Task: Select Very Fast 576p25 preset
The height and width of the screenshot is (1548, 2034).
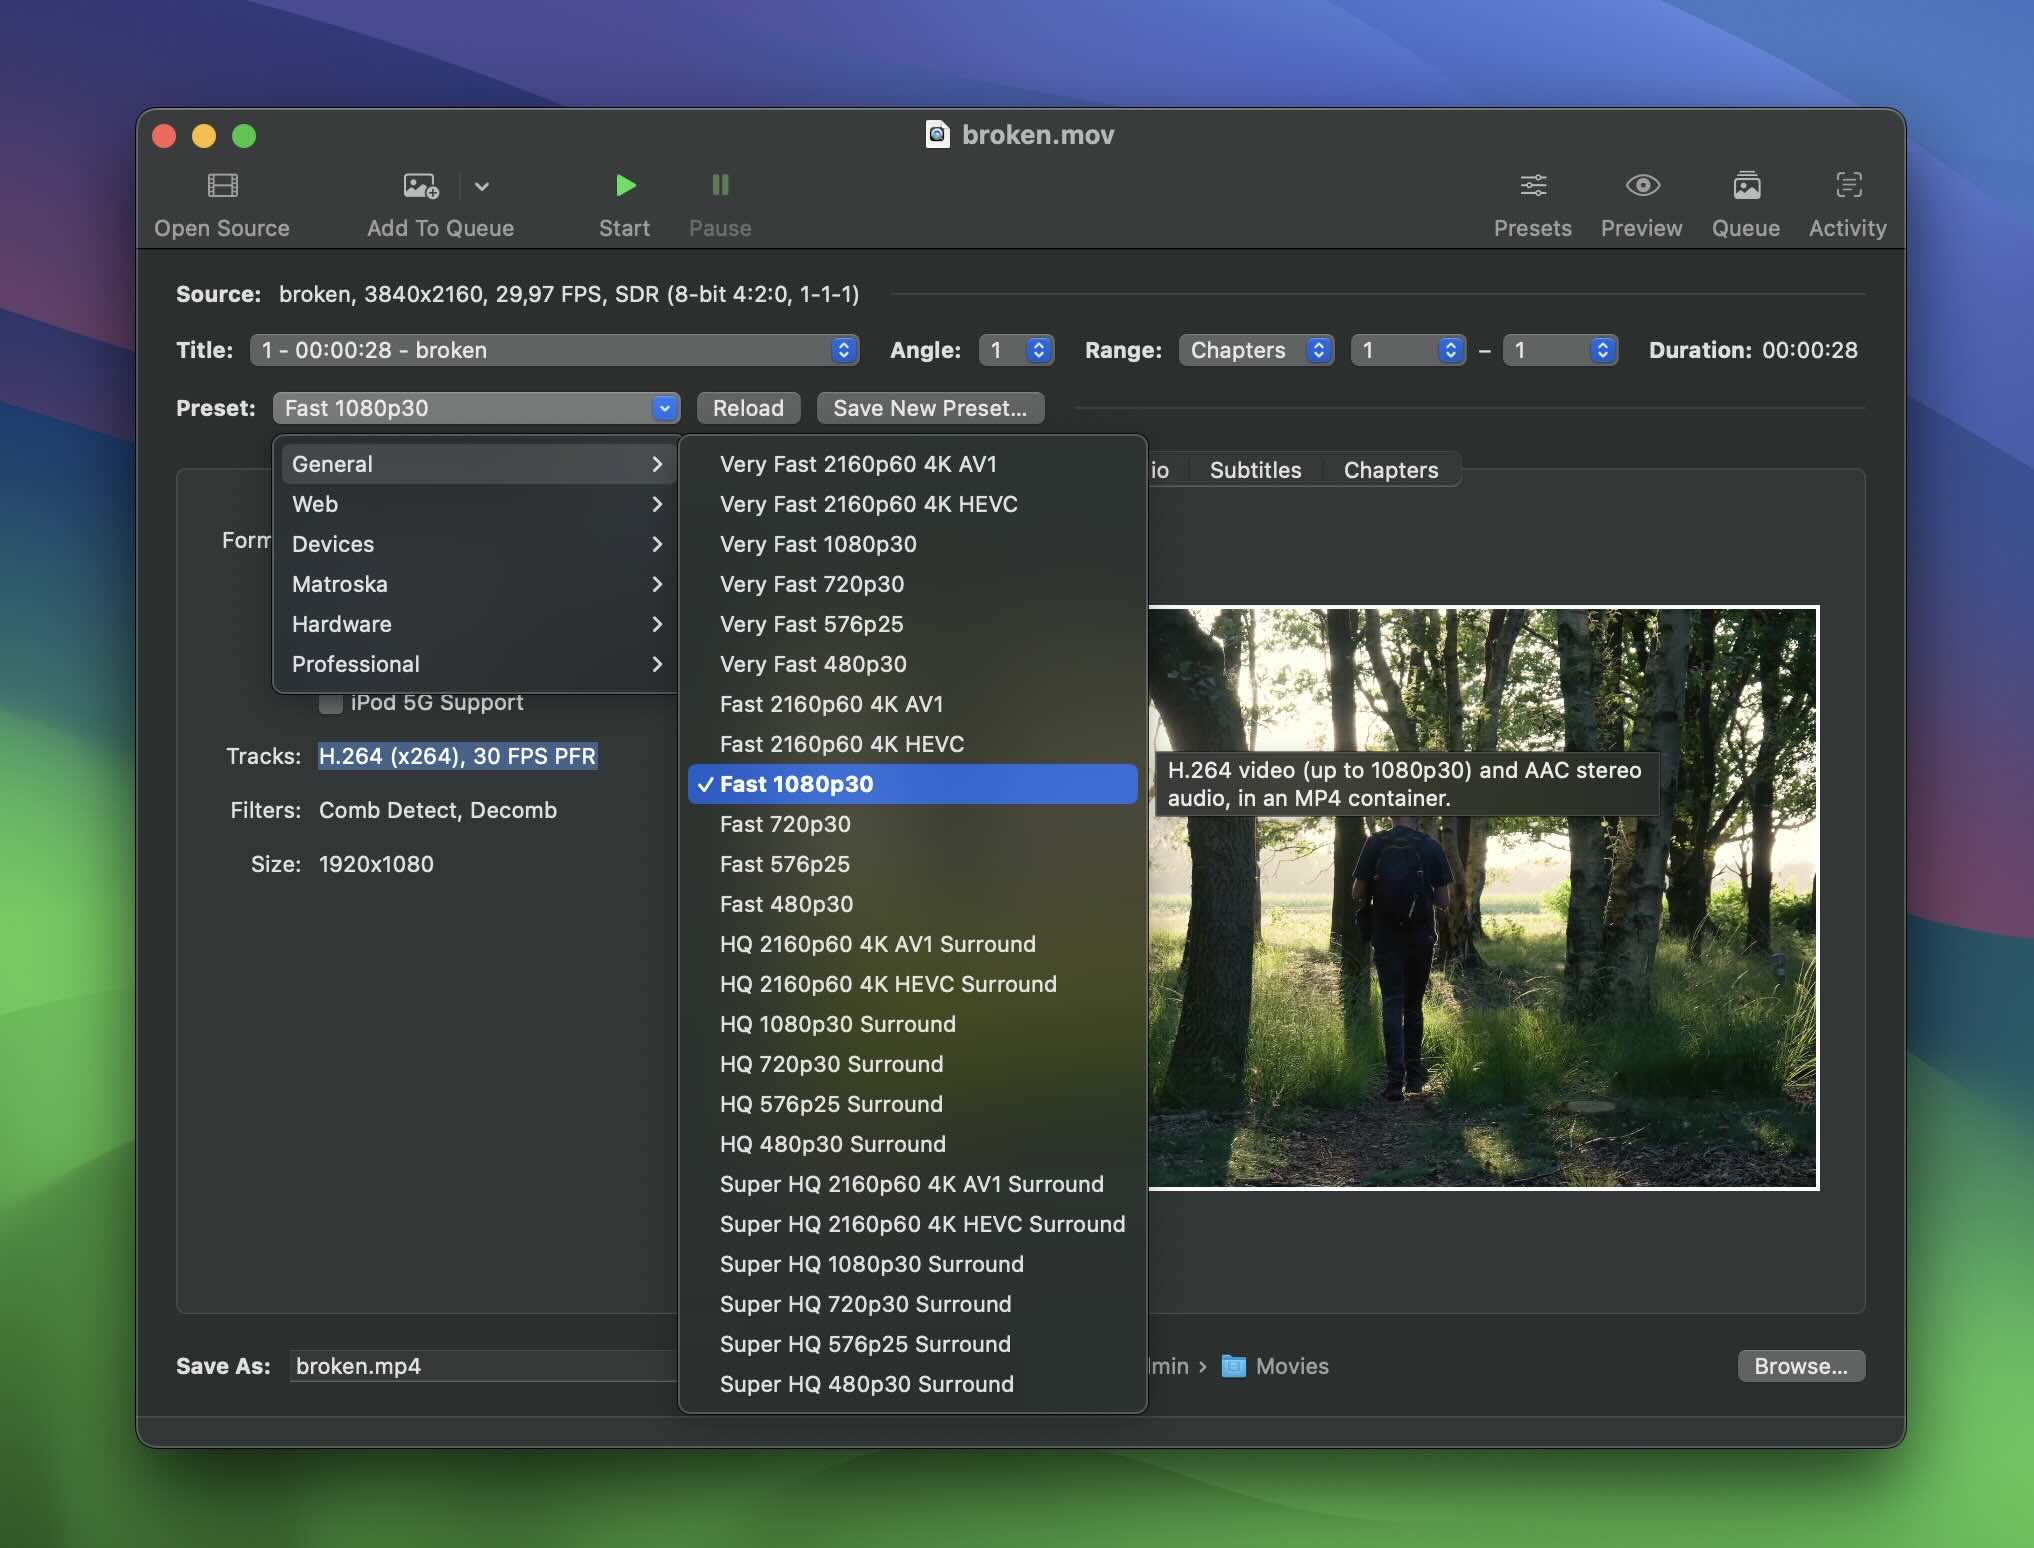Action: 913,624
